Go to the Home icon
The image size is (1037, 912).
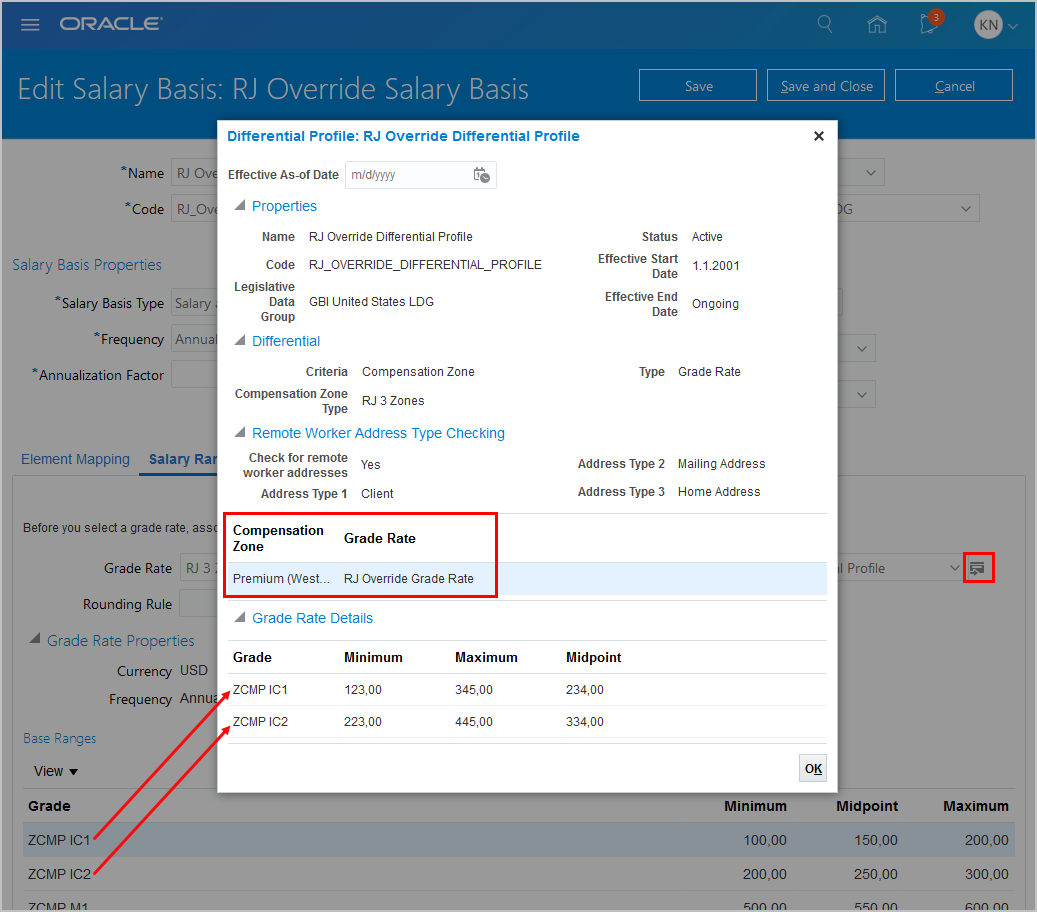[877, 24]
